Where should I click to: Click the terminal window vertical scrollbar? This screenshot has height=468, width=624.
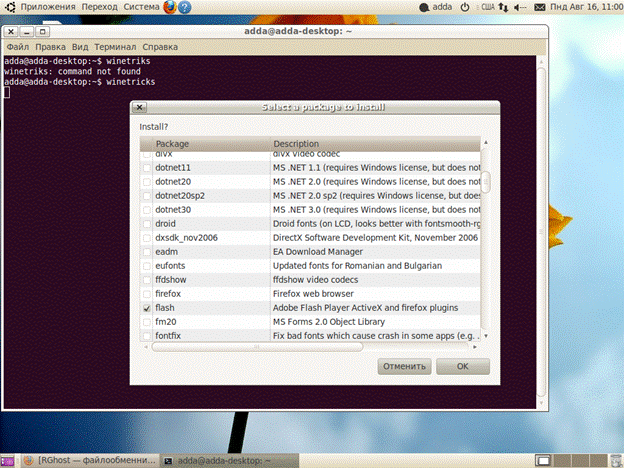[541, 233]
